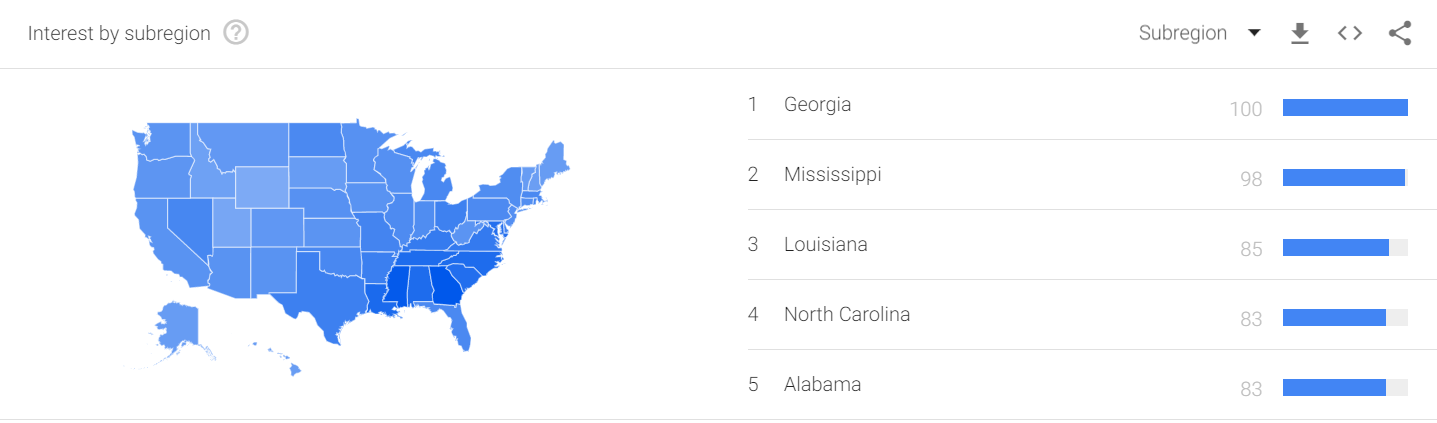Download the subregion data as CSV
This screenshot has width=1437, height=423.
[x=1299, y=33]
